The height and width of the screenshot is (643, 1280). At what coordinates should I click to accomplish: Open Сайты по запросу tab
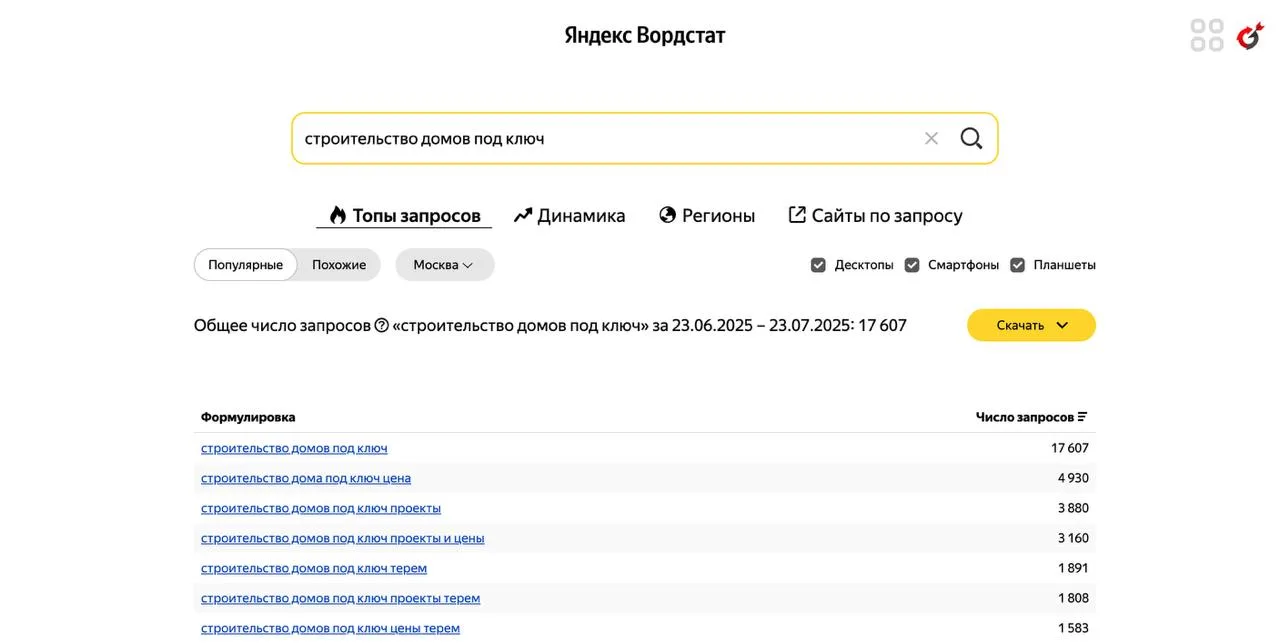coord(875,215)
